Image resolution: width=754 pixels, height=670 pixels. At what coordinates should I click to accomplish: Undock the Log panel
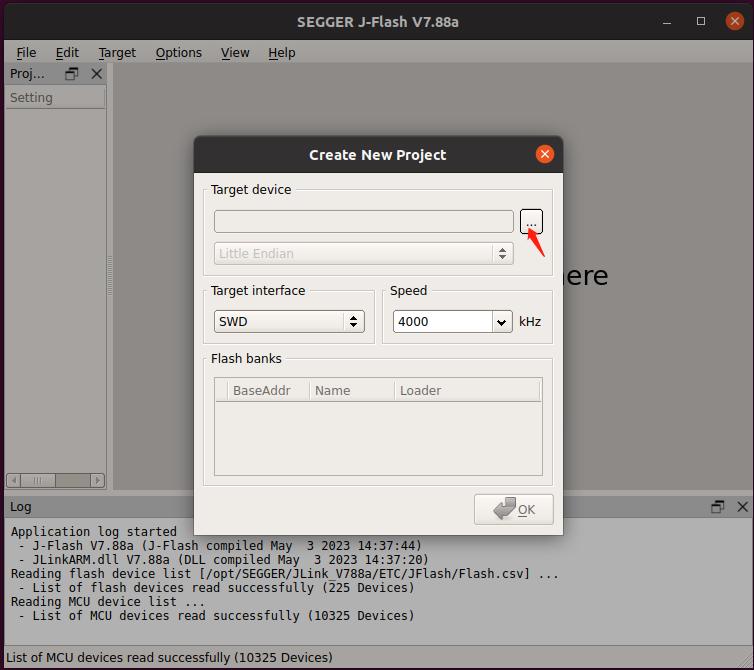[x=717, y=506]
